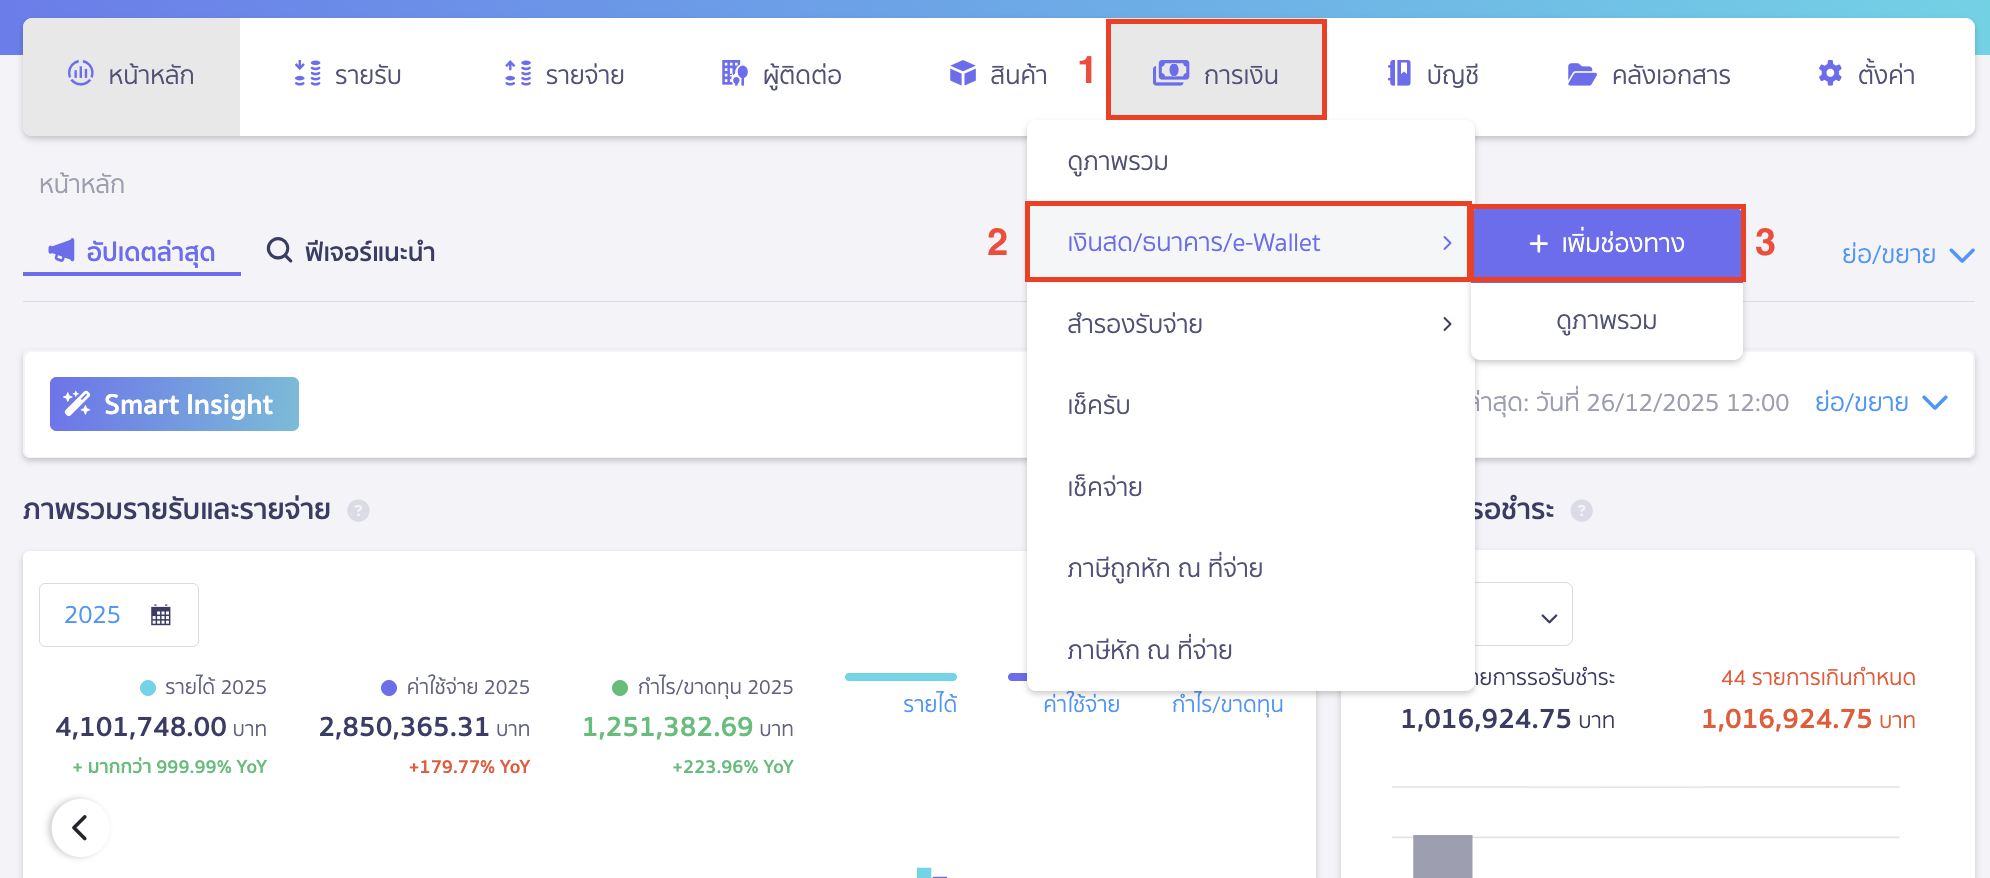The image size is (1990, 878).
Task: Click the 4,101,748.00 บาท income value
Action: (161, 727)
